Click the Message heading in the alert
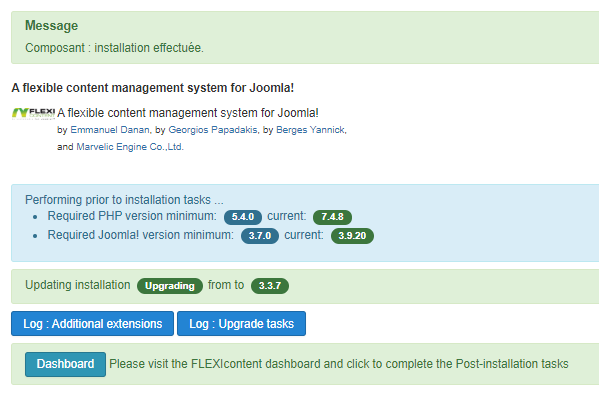599x403 pixels. point(52,26)
